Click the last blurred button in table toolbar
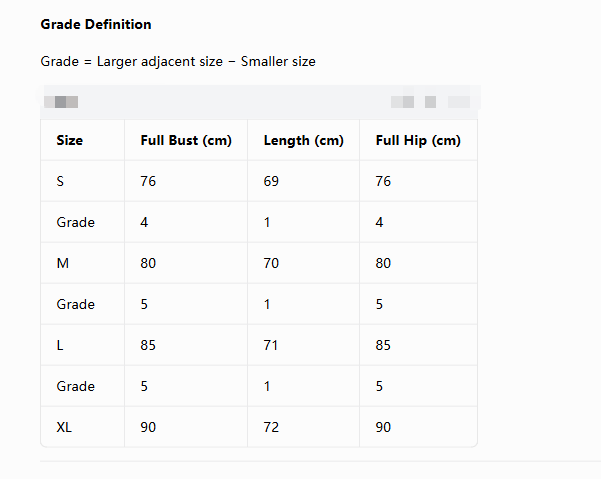 459,102
